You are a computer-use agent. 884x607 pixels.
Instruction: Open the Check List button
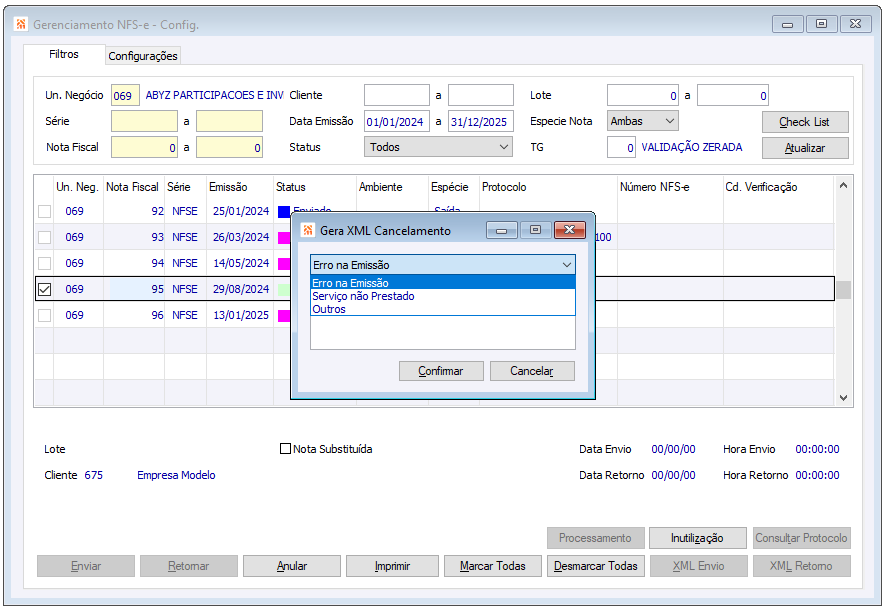(x=805, y=122)
